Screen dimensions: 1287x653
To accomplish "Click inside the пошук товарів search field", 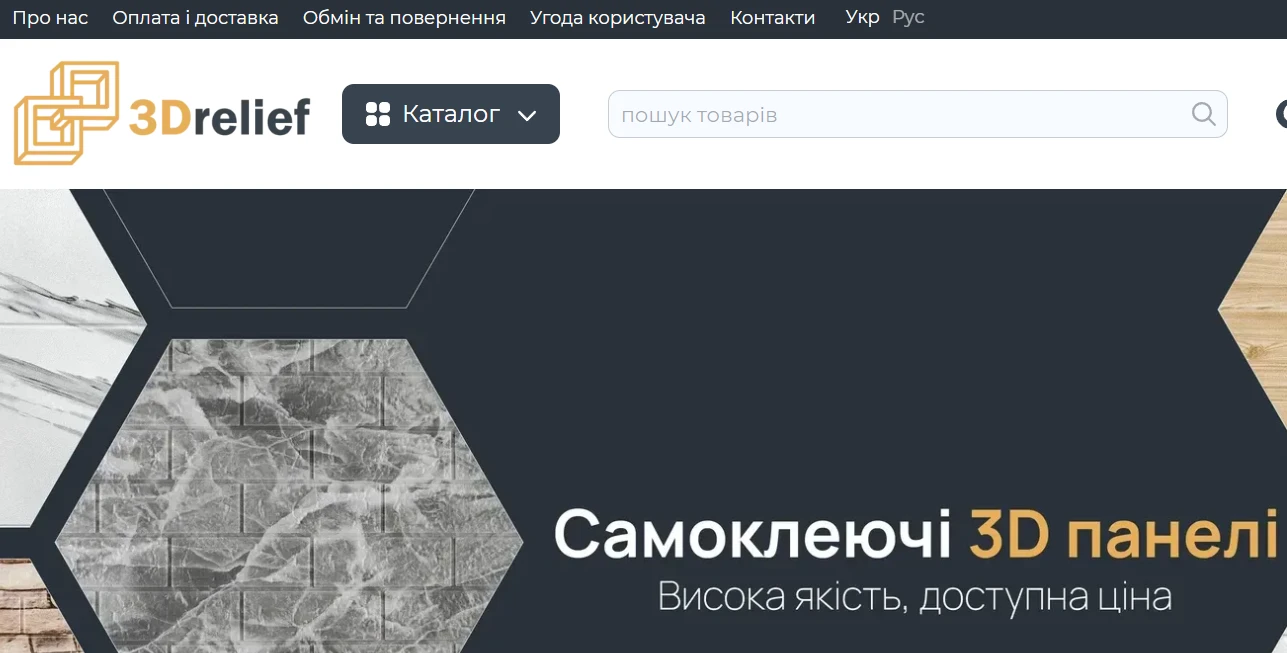I will [x=850, y=113].
